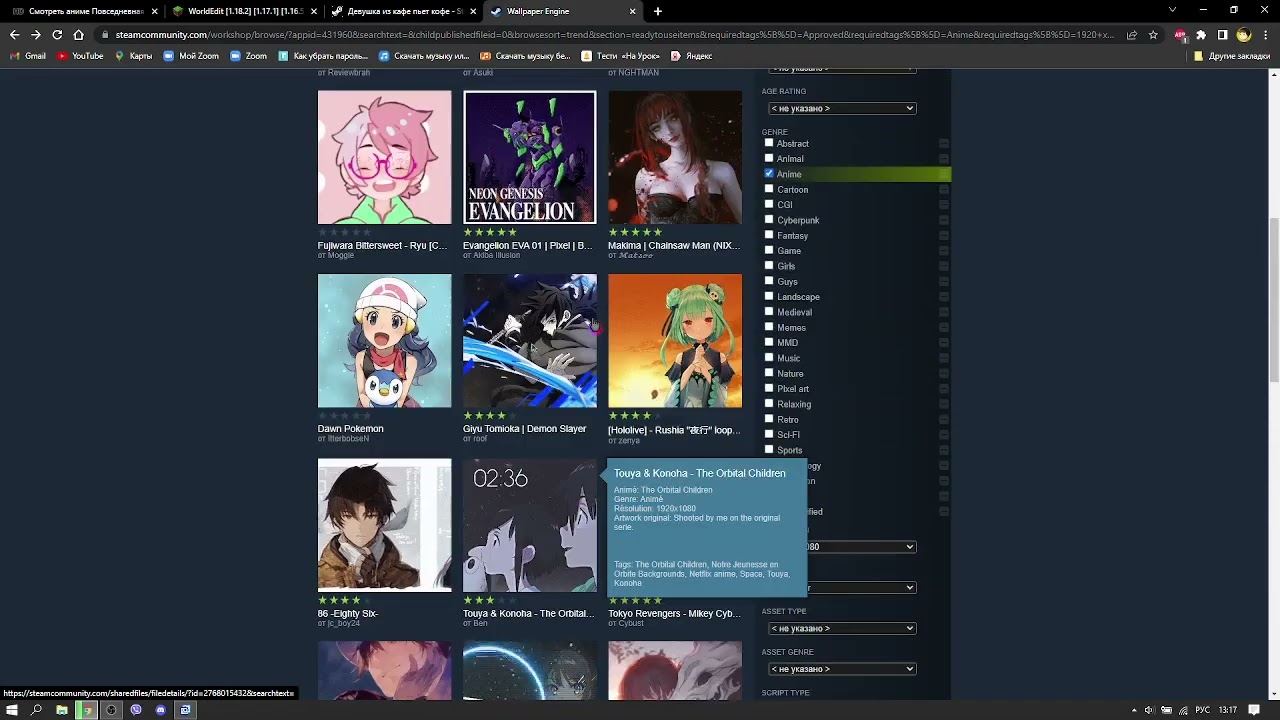Viewport: 1280px width, 720px height.
Task: Open the Chrome profile avatar
Action: pos(1243,35)
